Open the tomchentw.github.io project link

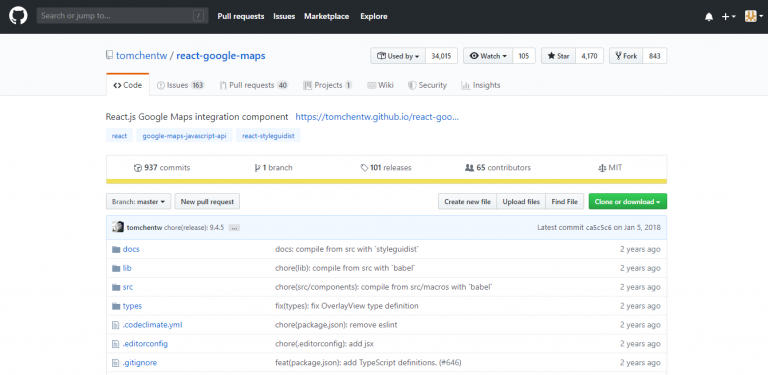pyautogui.click(x=377, y=117)
